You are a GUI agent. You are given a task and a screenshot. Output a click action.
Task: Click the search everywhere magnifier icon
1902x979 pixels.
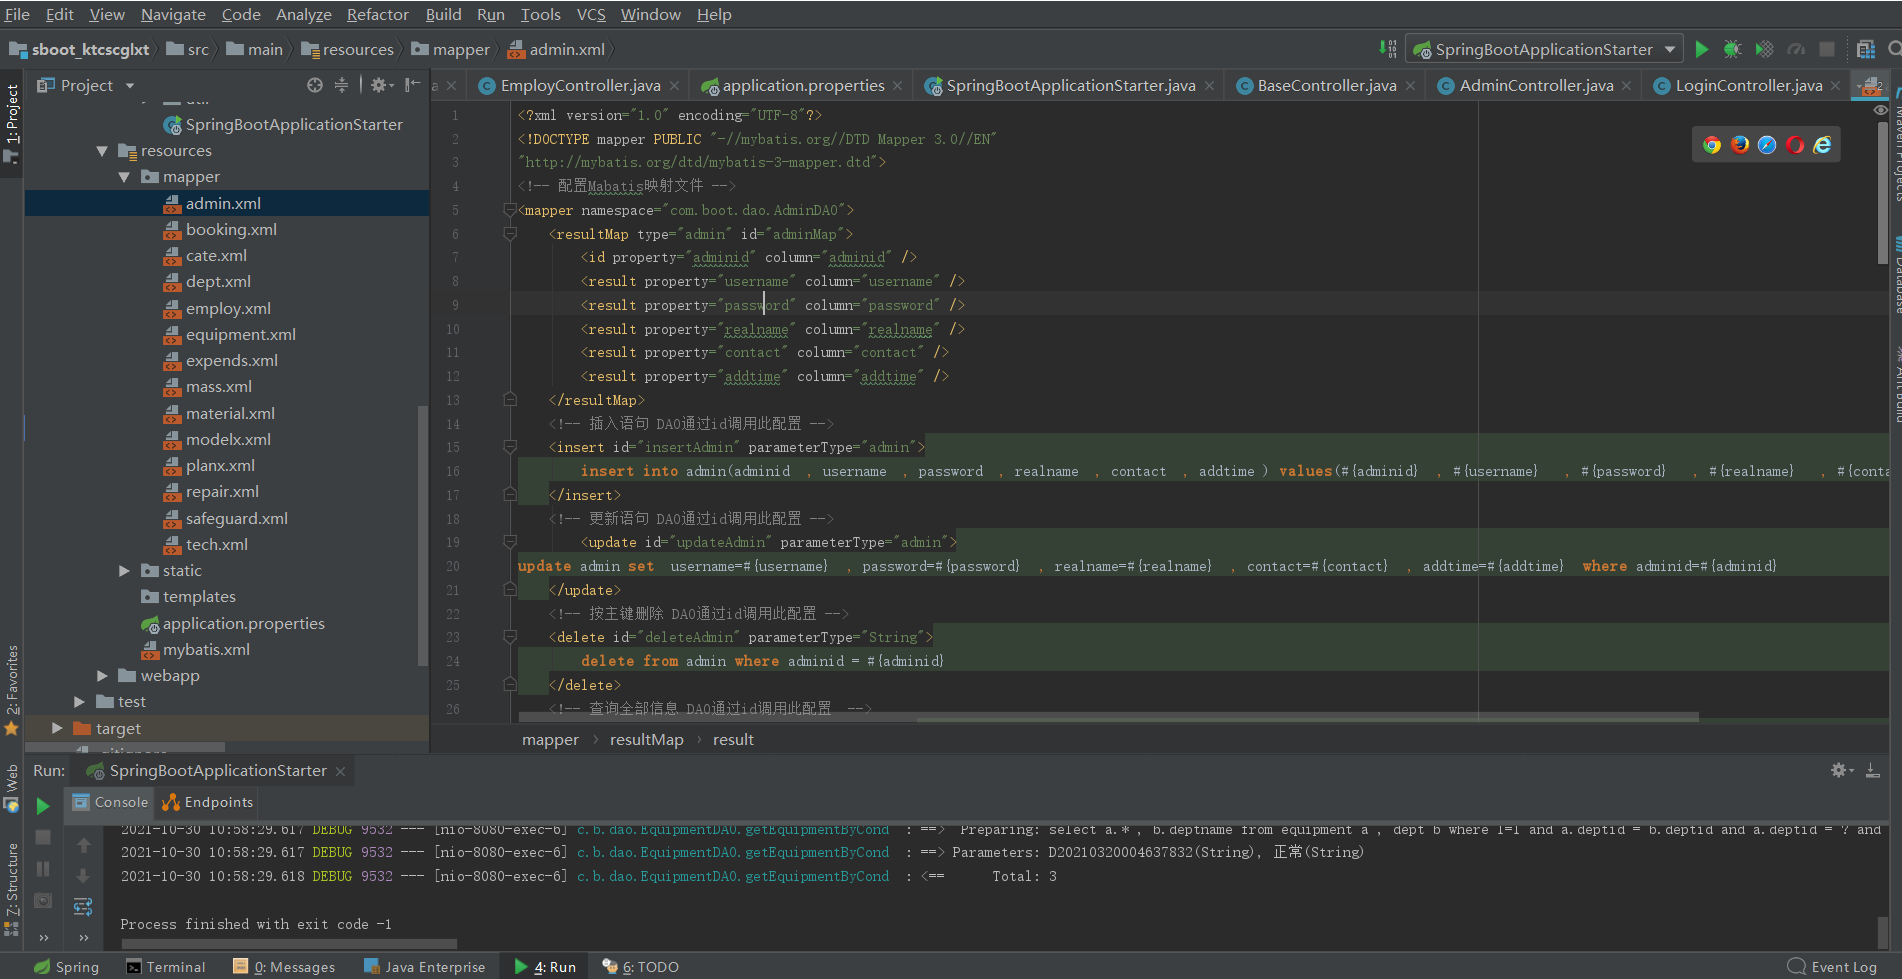1893,49
